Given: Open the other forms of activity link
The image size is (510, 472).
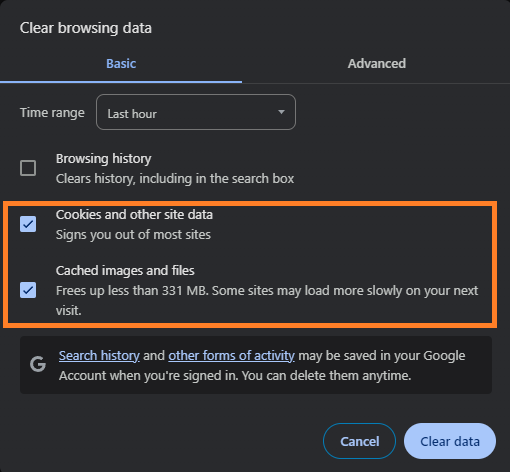Looking at the screenshot, I should click(231, 356).
